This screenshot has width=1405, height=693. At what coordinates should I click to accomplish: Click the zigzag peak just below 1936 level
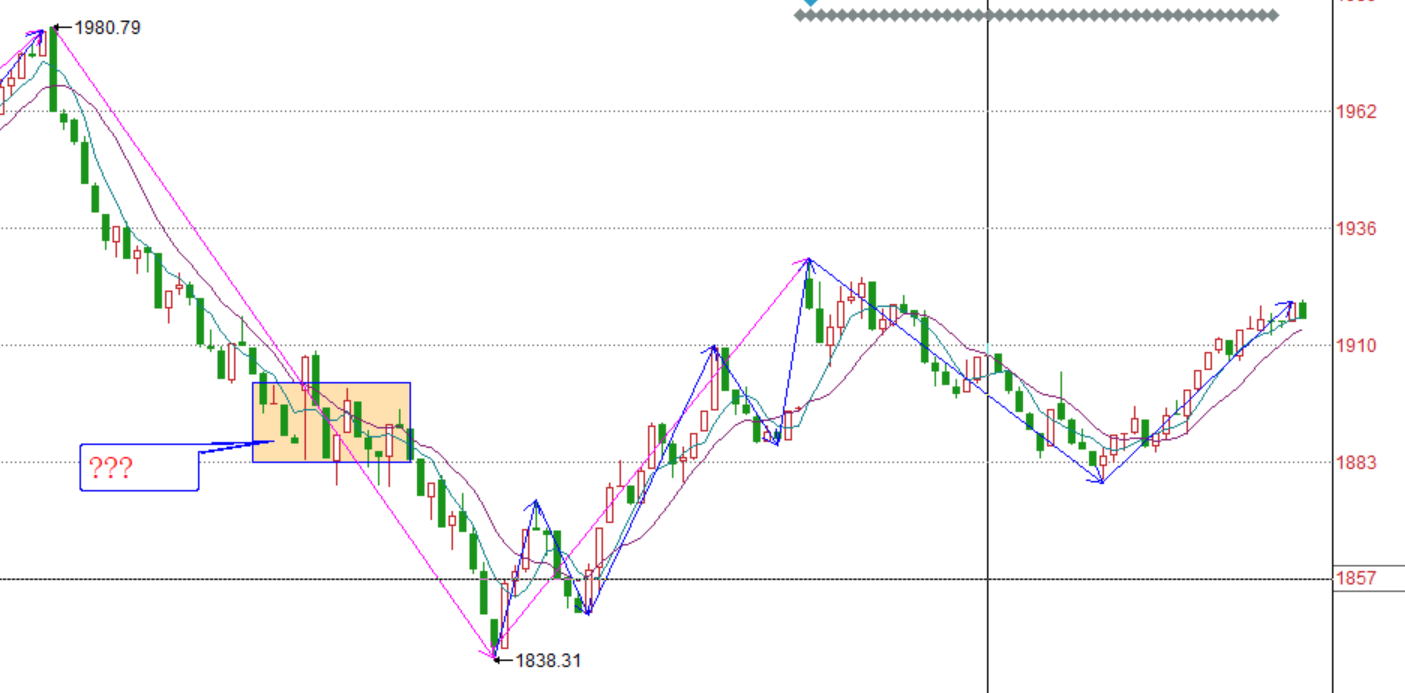(x=808, y=260)
